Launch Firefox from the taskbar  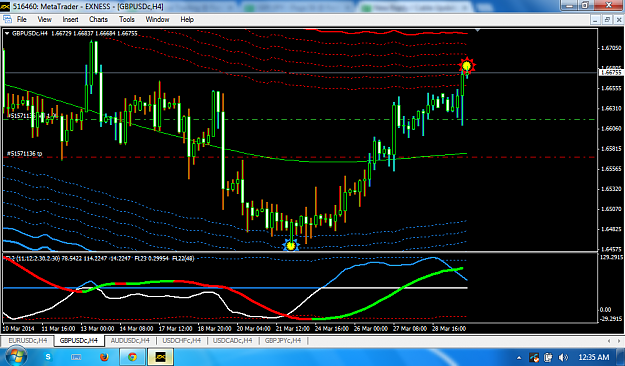(104, 357)
